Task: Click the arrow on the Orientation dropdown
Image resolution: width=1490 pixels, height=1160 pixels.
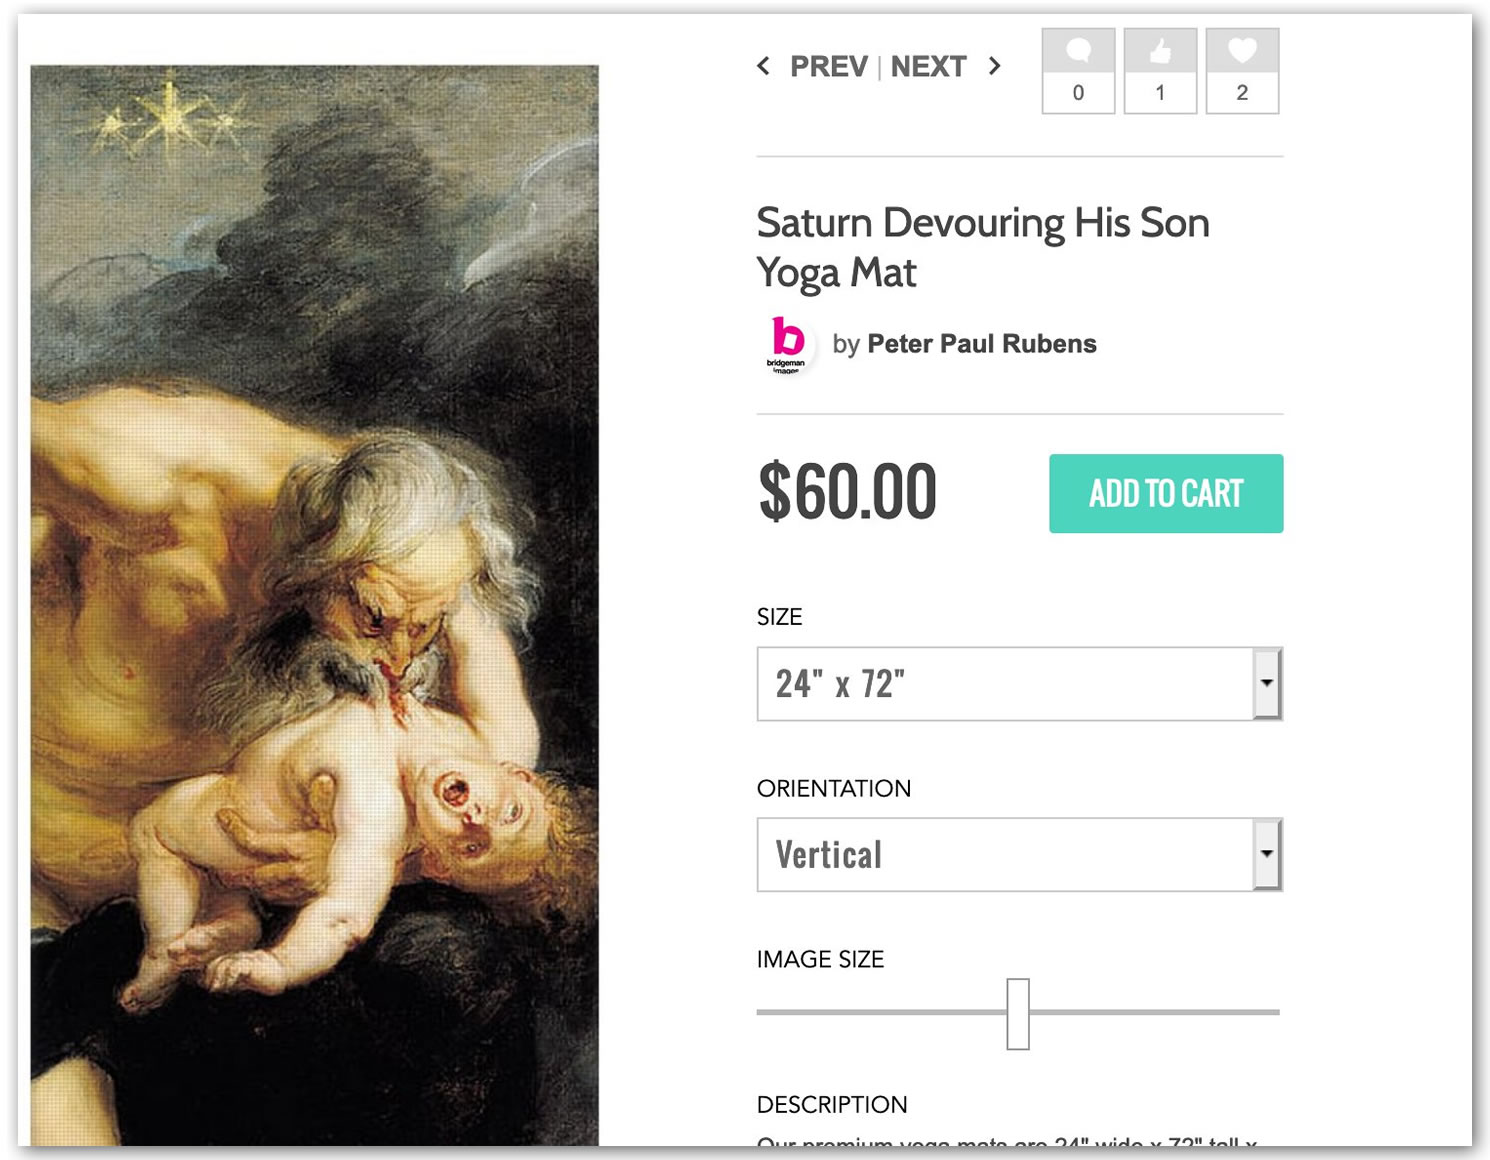Action: pos(1267,855)
